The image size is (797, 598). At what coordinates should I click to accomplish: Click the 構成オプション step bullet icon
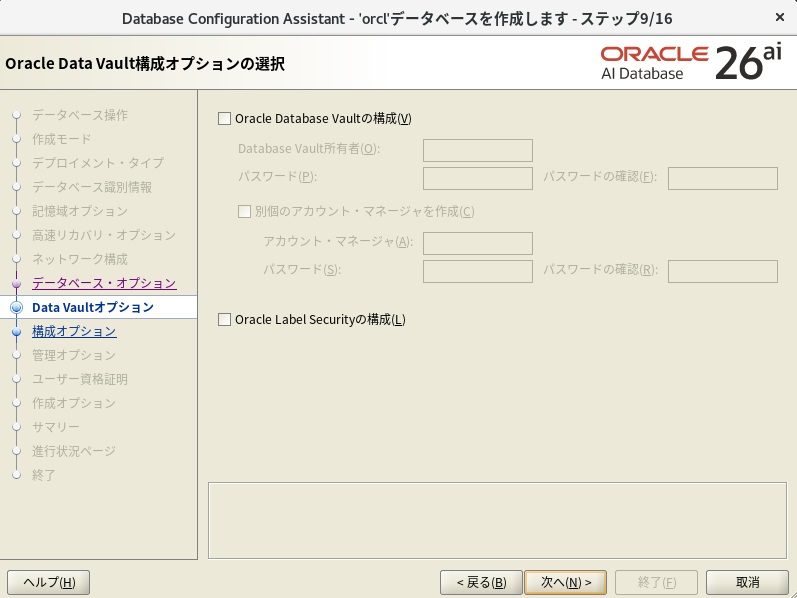(17, 332)
